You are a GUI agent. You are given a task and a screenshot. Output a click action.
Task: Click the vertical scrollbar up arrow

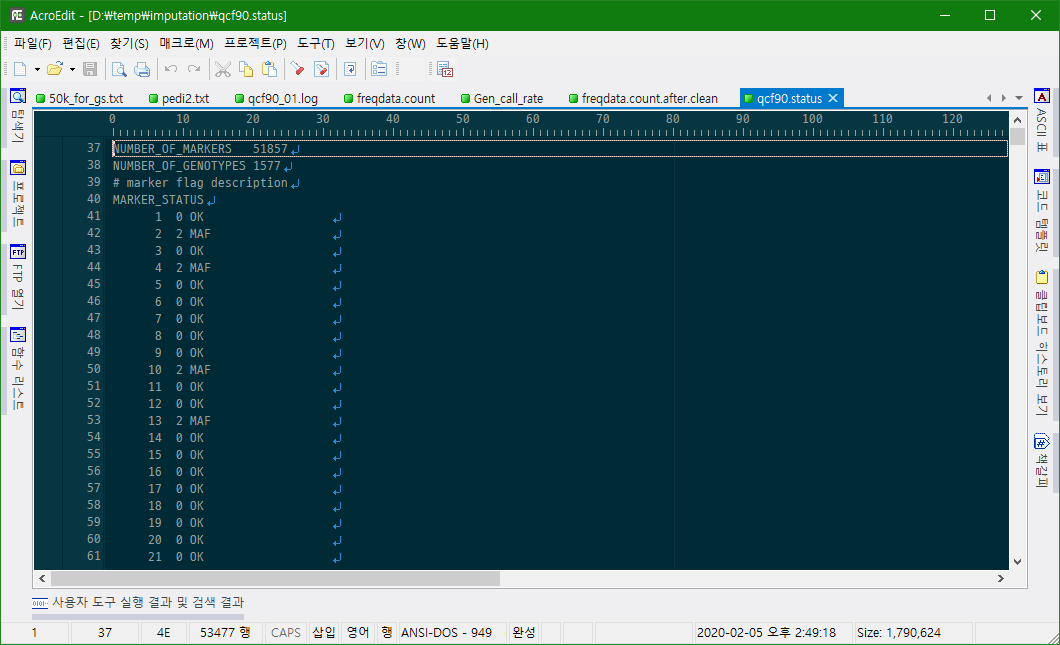coord(1017,120)
